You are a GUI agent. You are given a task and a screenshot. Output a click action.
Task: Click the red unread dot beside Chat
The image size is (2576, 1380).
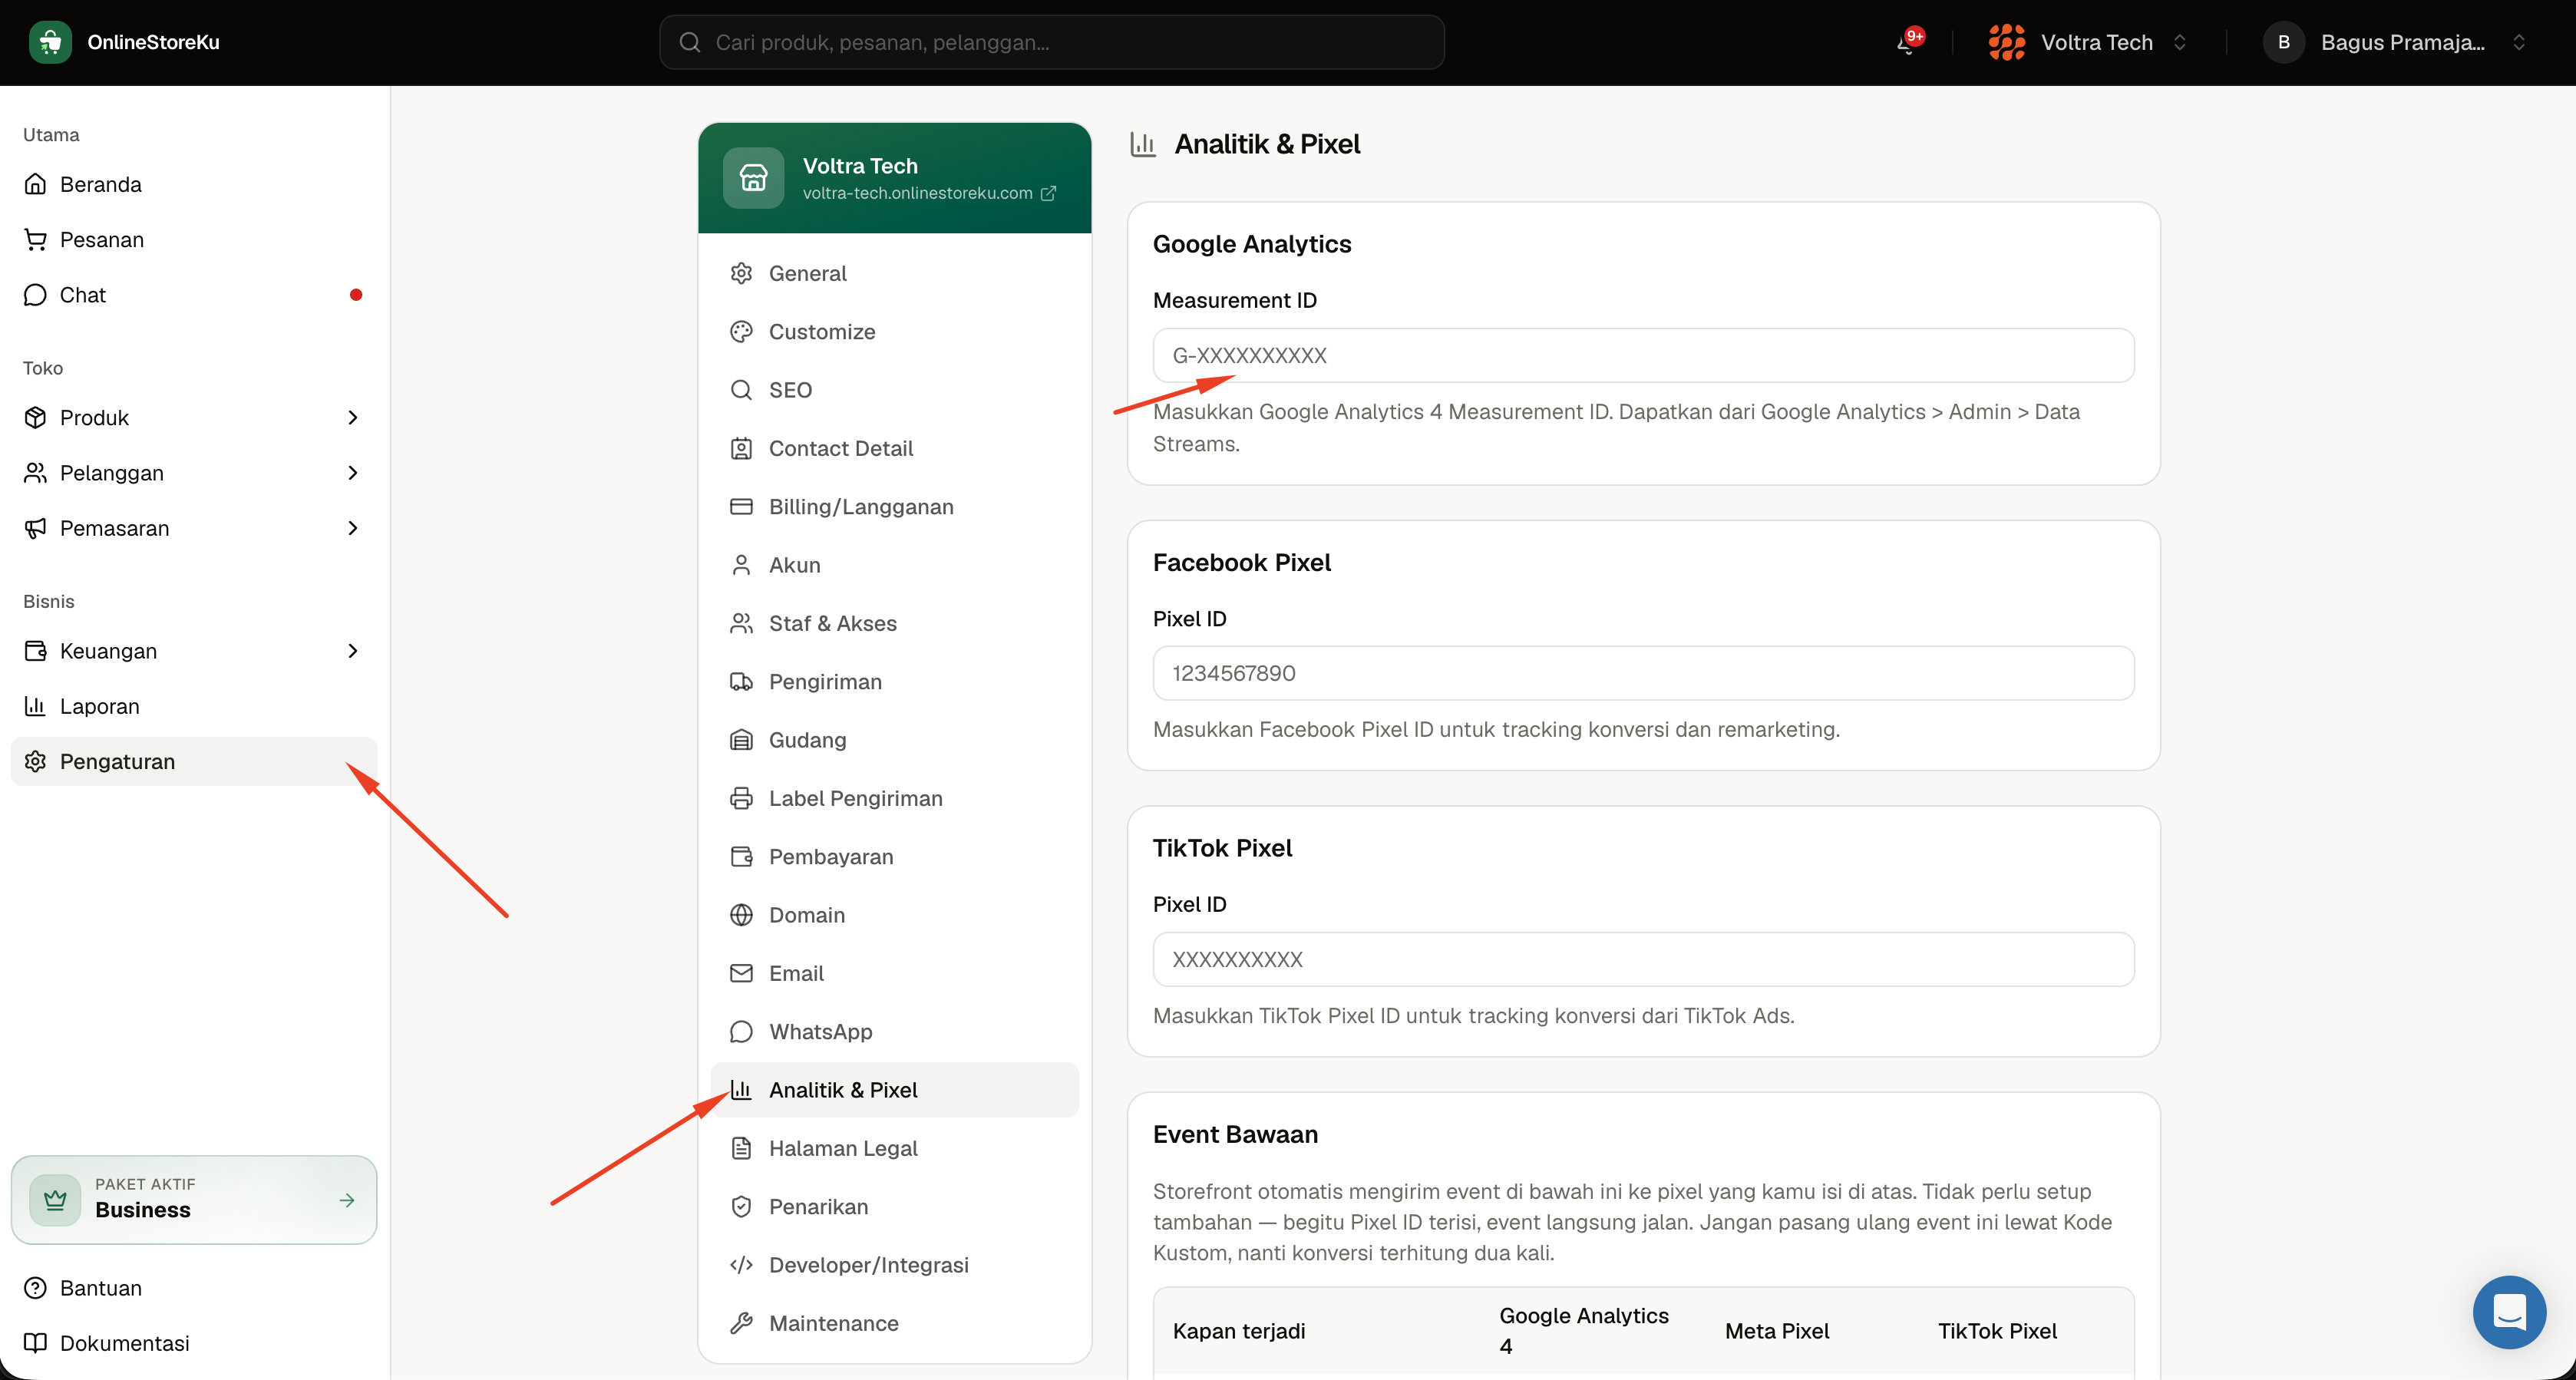pyautogui.click(x=355, y=295)
